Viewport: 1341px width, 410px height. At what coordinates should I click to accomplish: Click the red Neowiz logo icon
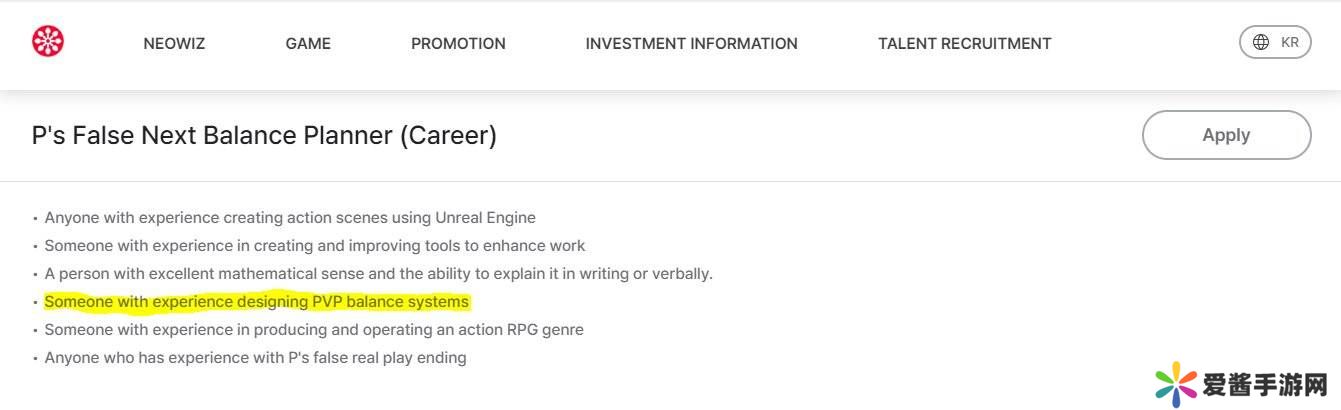point(48,42)
